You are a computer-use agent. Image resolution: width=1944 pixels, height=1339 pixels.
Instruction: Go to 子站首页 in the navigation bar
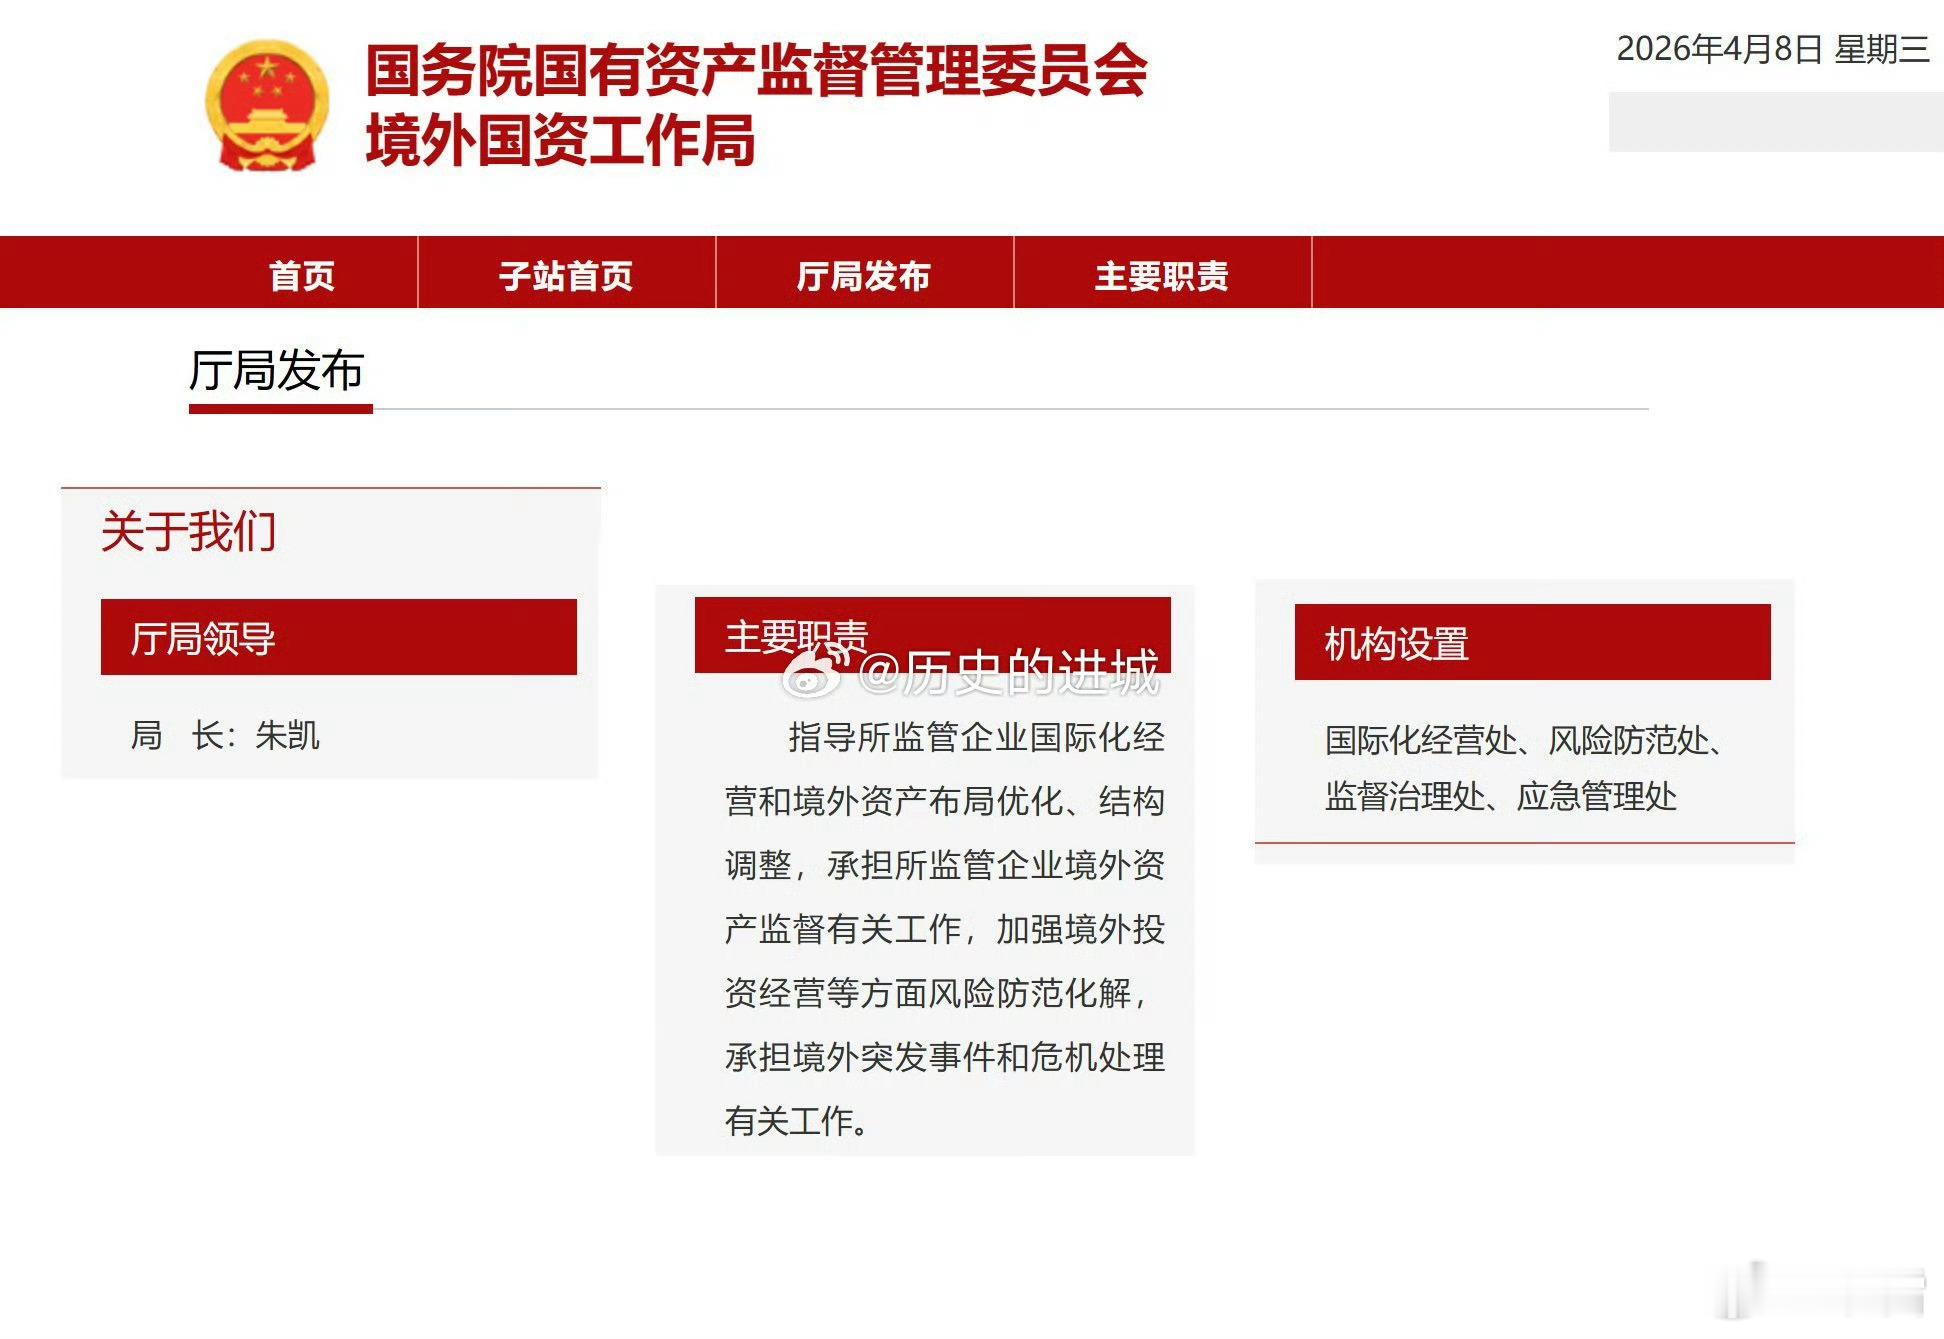click(566, 275)
